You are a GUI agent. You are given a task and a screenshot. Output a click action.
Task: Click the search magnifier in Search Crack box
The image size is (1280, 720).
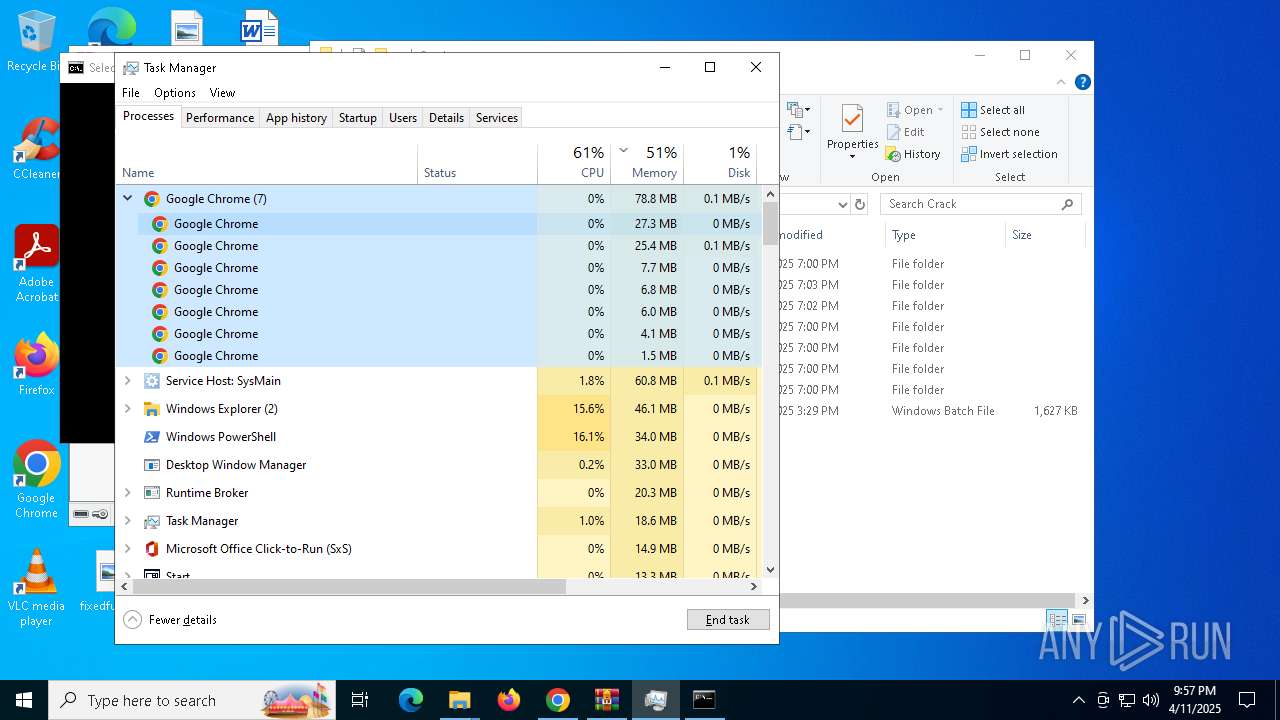(x=1067, y=204)
